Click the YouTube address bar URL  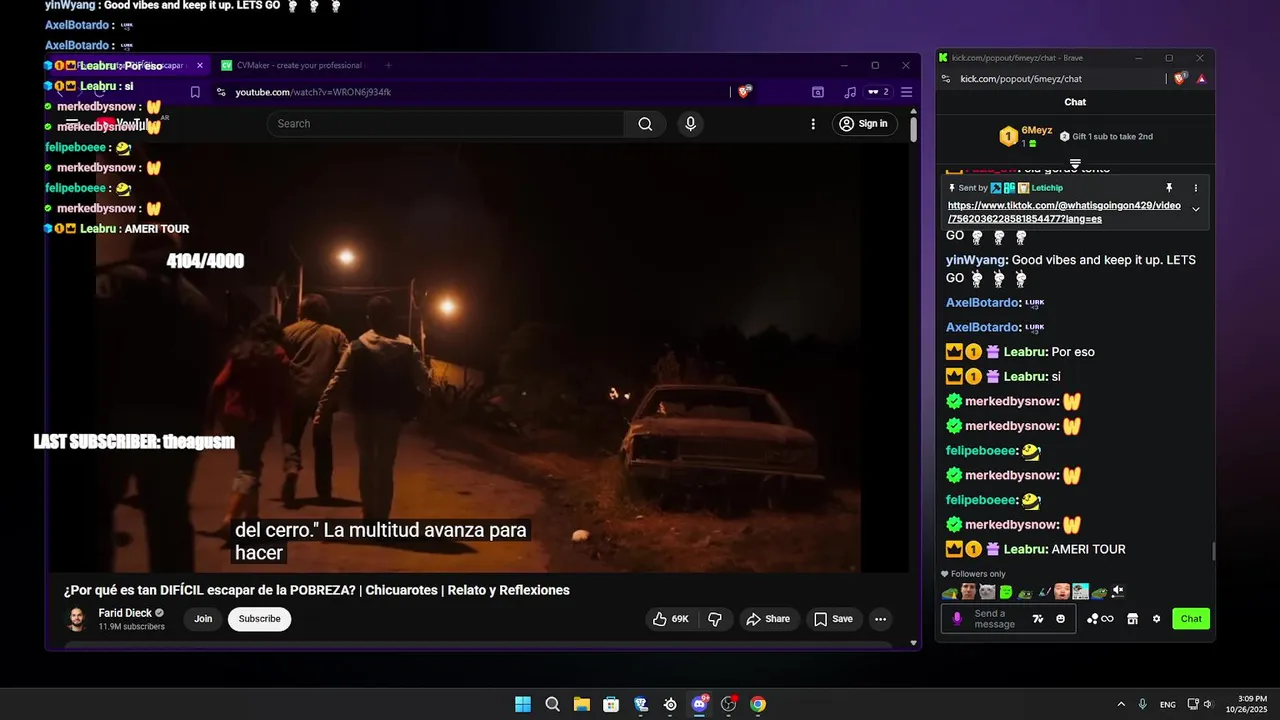[x=313, y=92]
